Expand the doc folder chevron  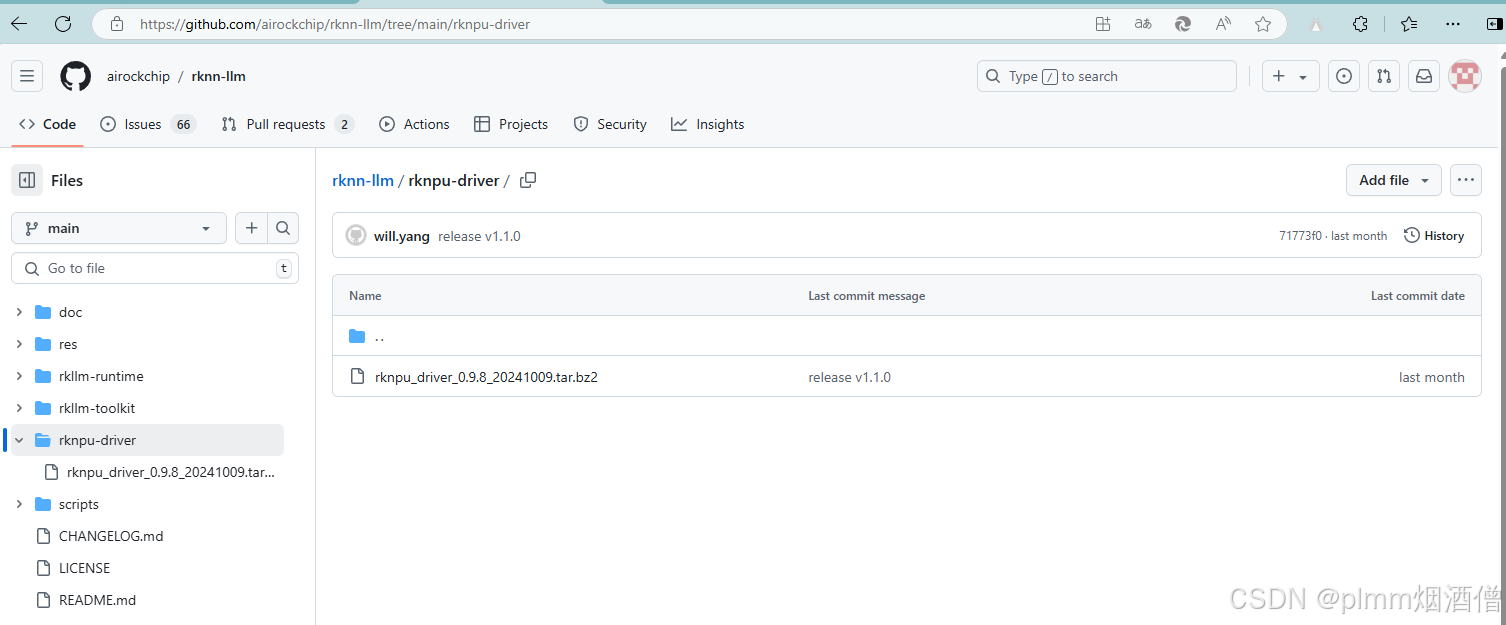pyautogui.click(x=19, y=312)
